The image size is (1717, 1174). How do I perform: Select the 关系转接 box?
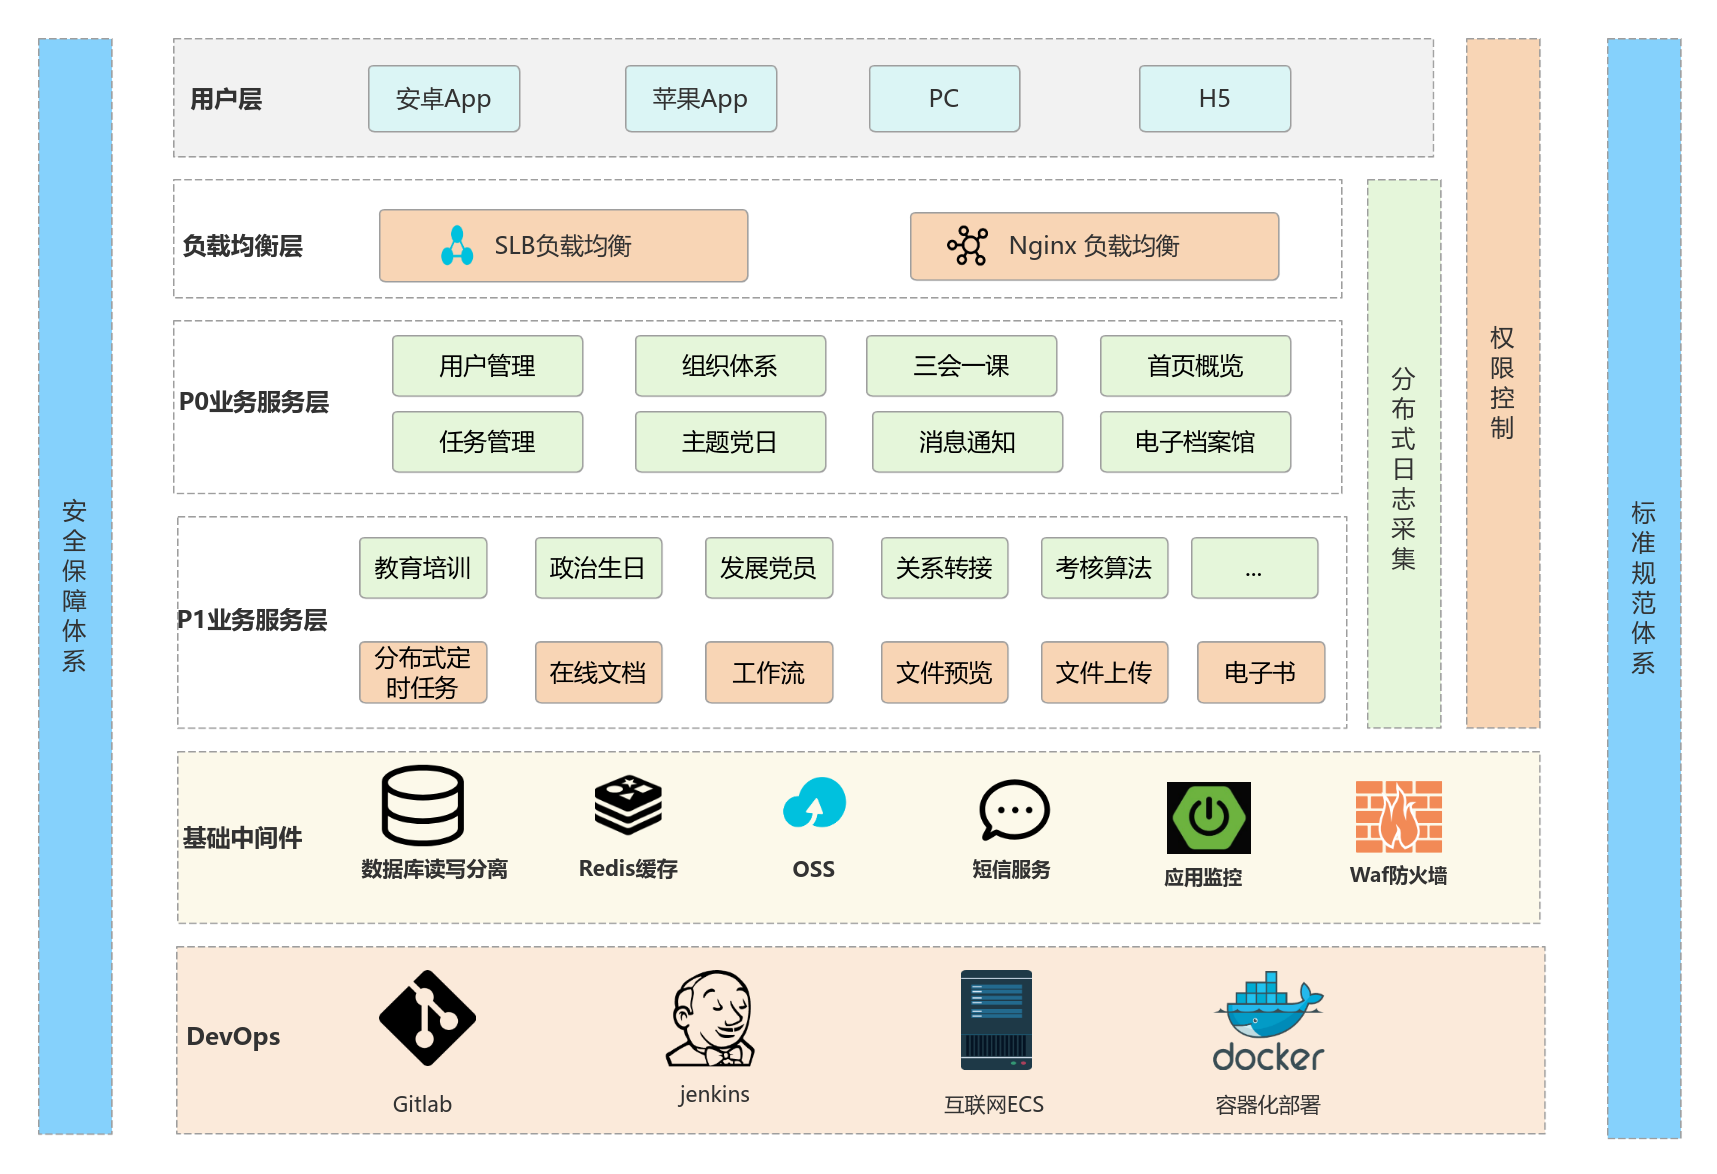point(945,568)
